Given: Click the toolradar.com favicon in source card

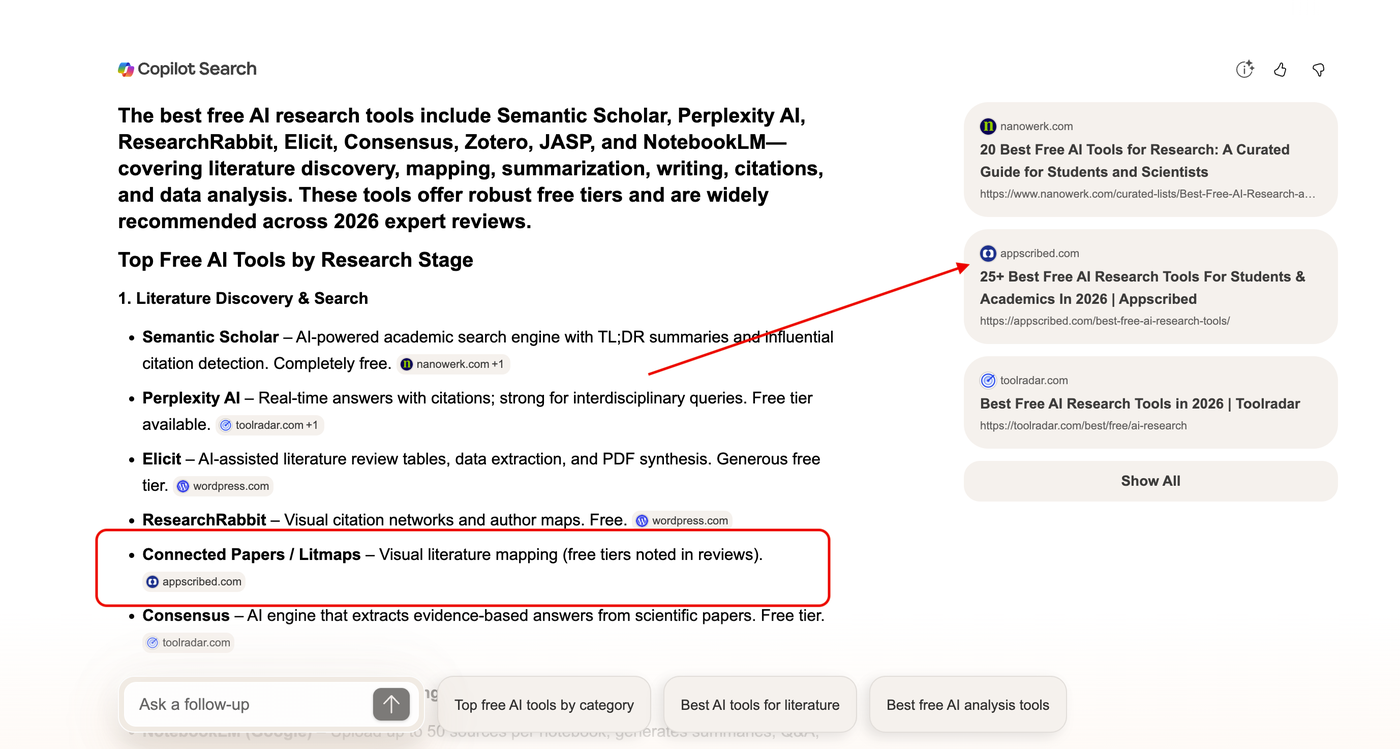Looking at the screenshot, I should (988, 380).
